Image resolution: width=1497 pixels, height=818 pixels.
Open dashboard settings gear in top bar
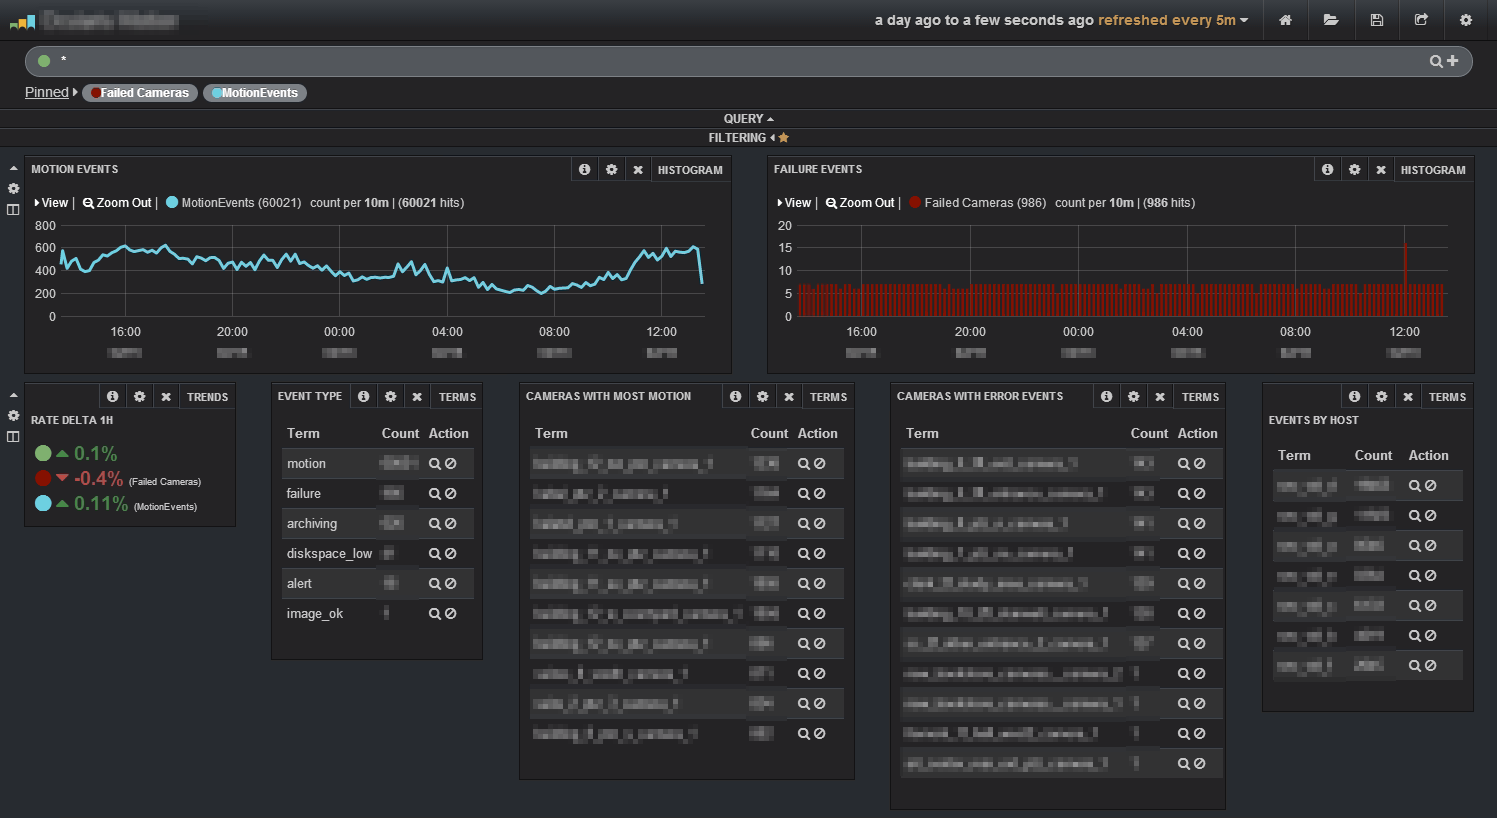tap(1466, 20)
